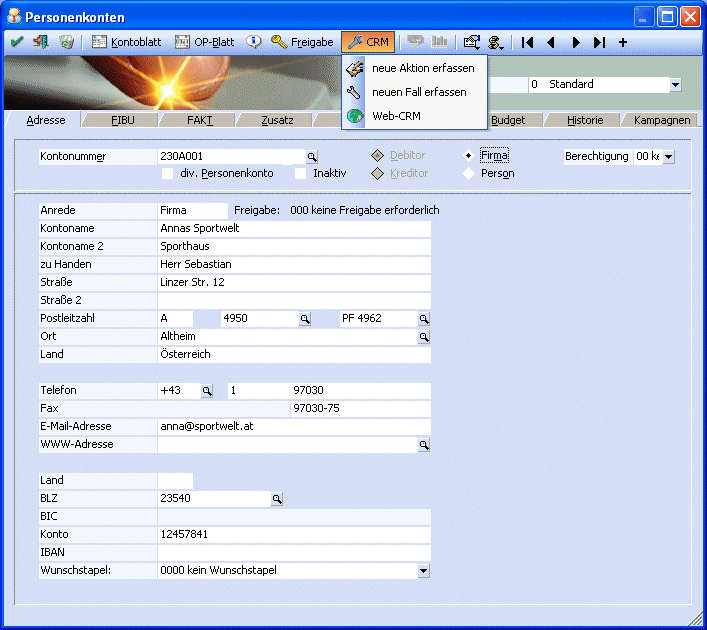Click the Kontonummer field 230A001
The height and width of the screenshot is (630, 707).
pos(231,156)
